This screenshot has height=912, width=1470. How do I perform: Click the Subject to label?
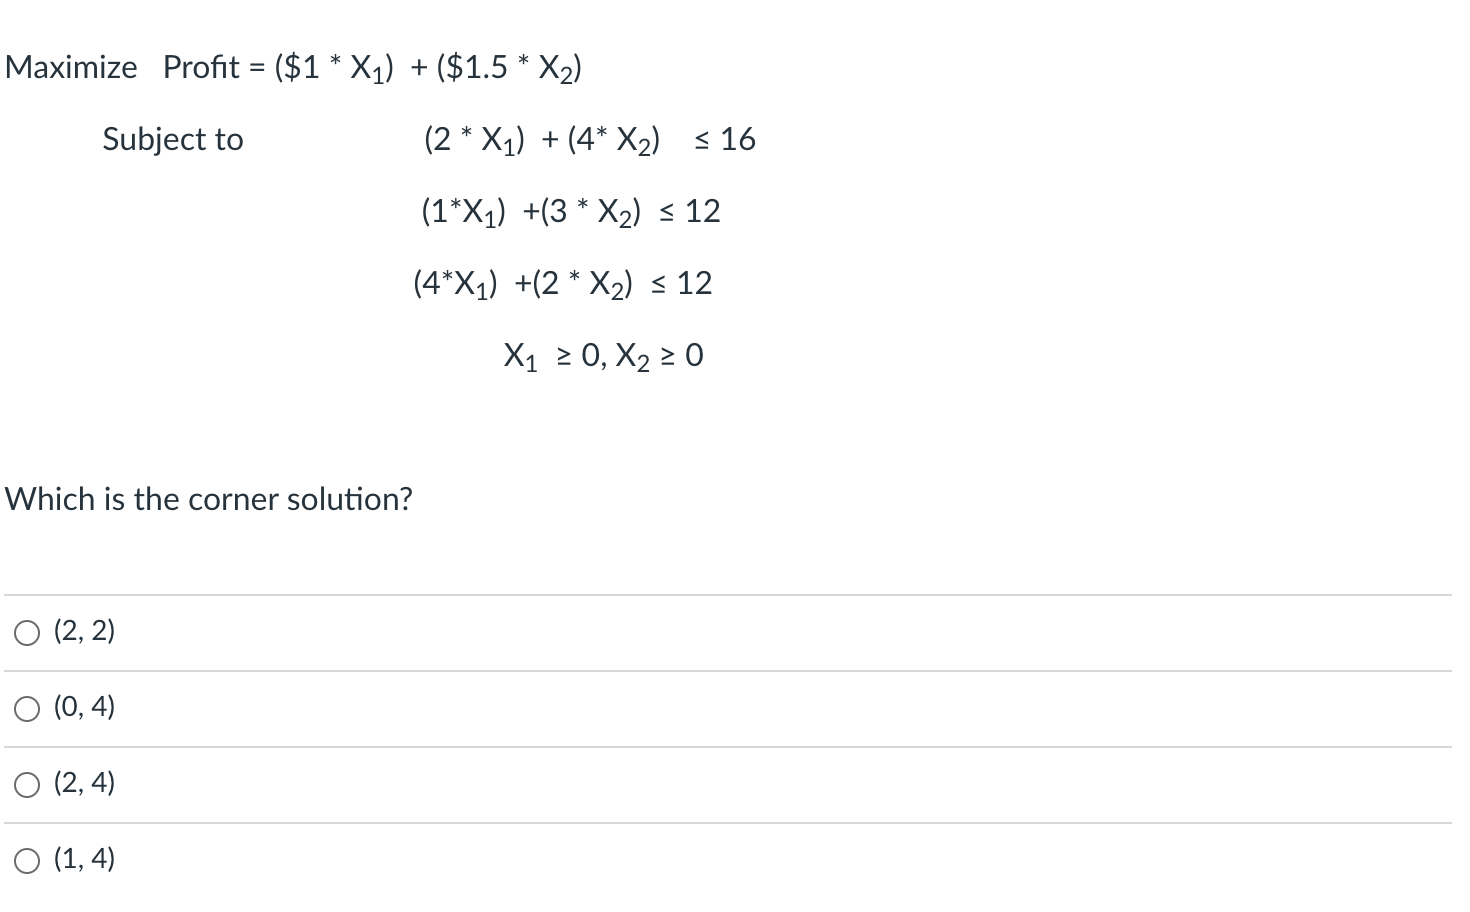pyautogui.click(x=173, y=139)
